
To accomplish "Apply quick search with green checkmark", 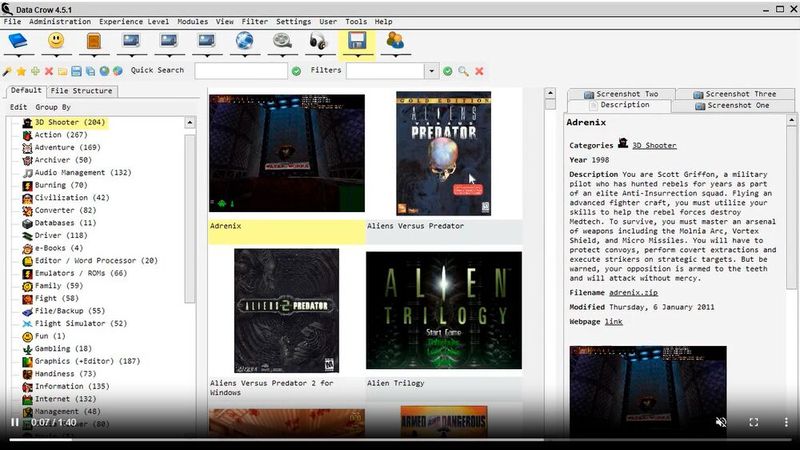I will coord(296,71).
